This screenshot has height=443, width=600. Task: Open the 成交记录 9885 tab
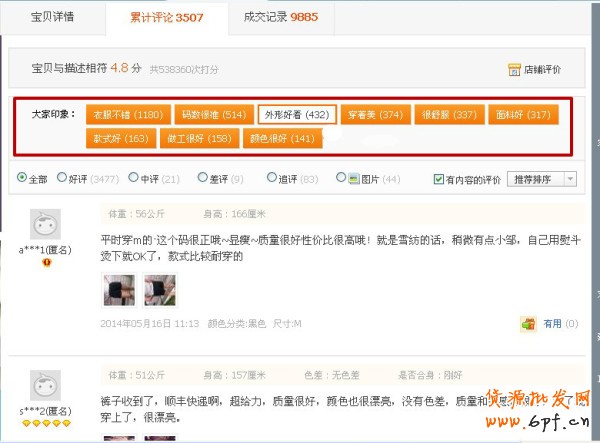pos(282,17)
